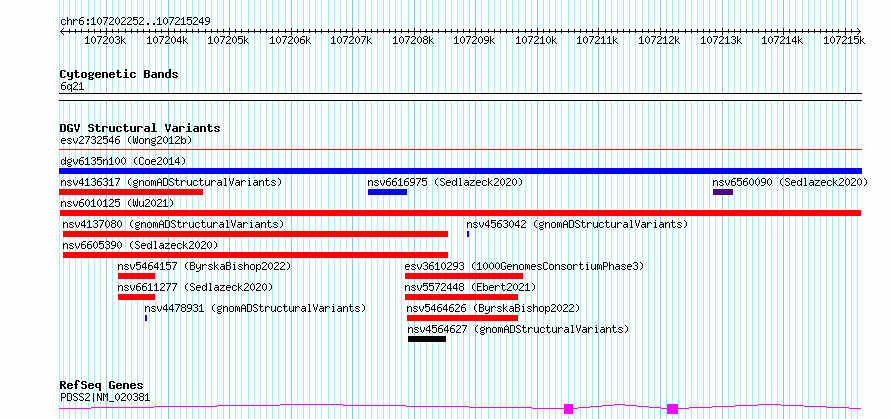Click the 107210k ruler tick label
Screen dimensions: 890x419
coord(536,40)
